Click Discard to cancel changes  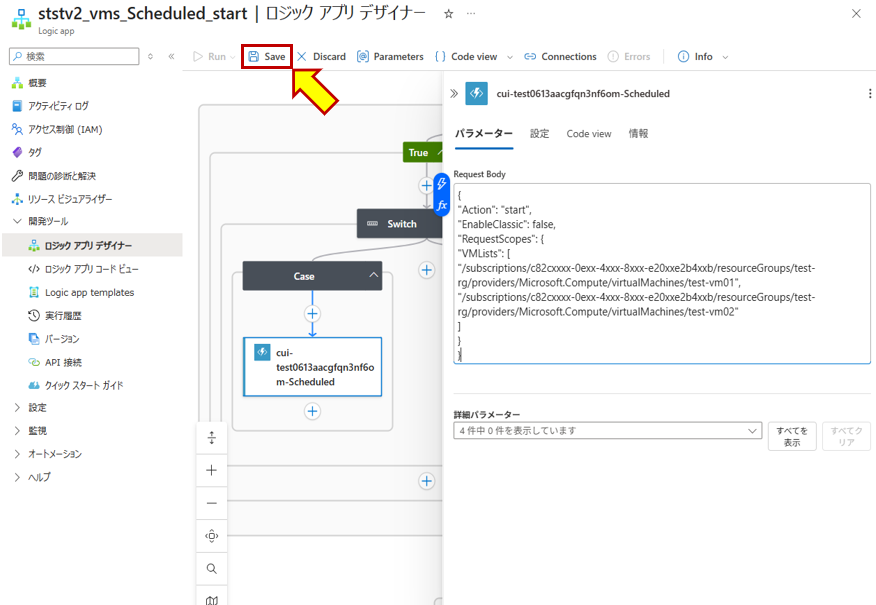tap(321, 56)
